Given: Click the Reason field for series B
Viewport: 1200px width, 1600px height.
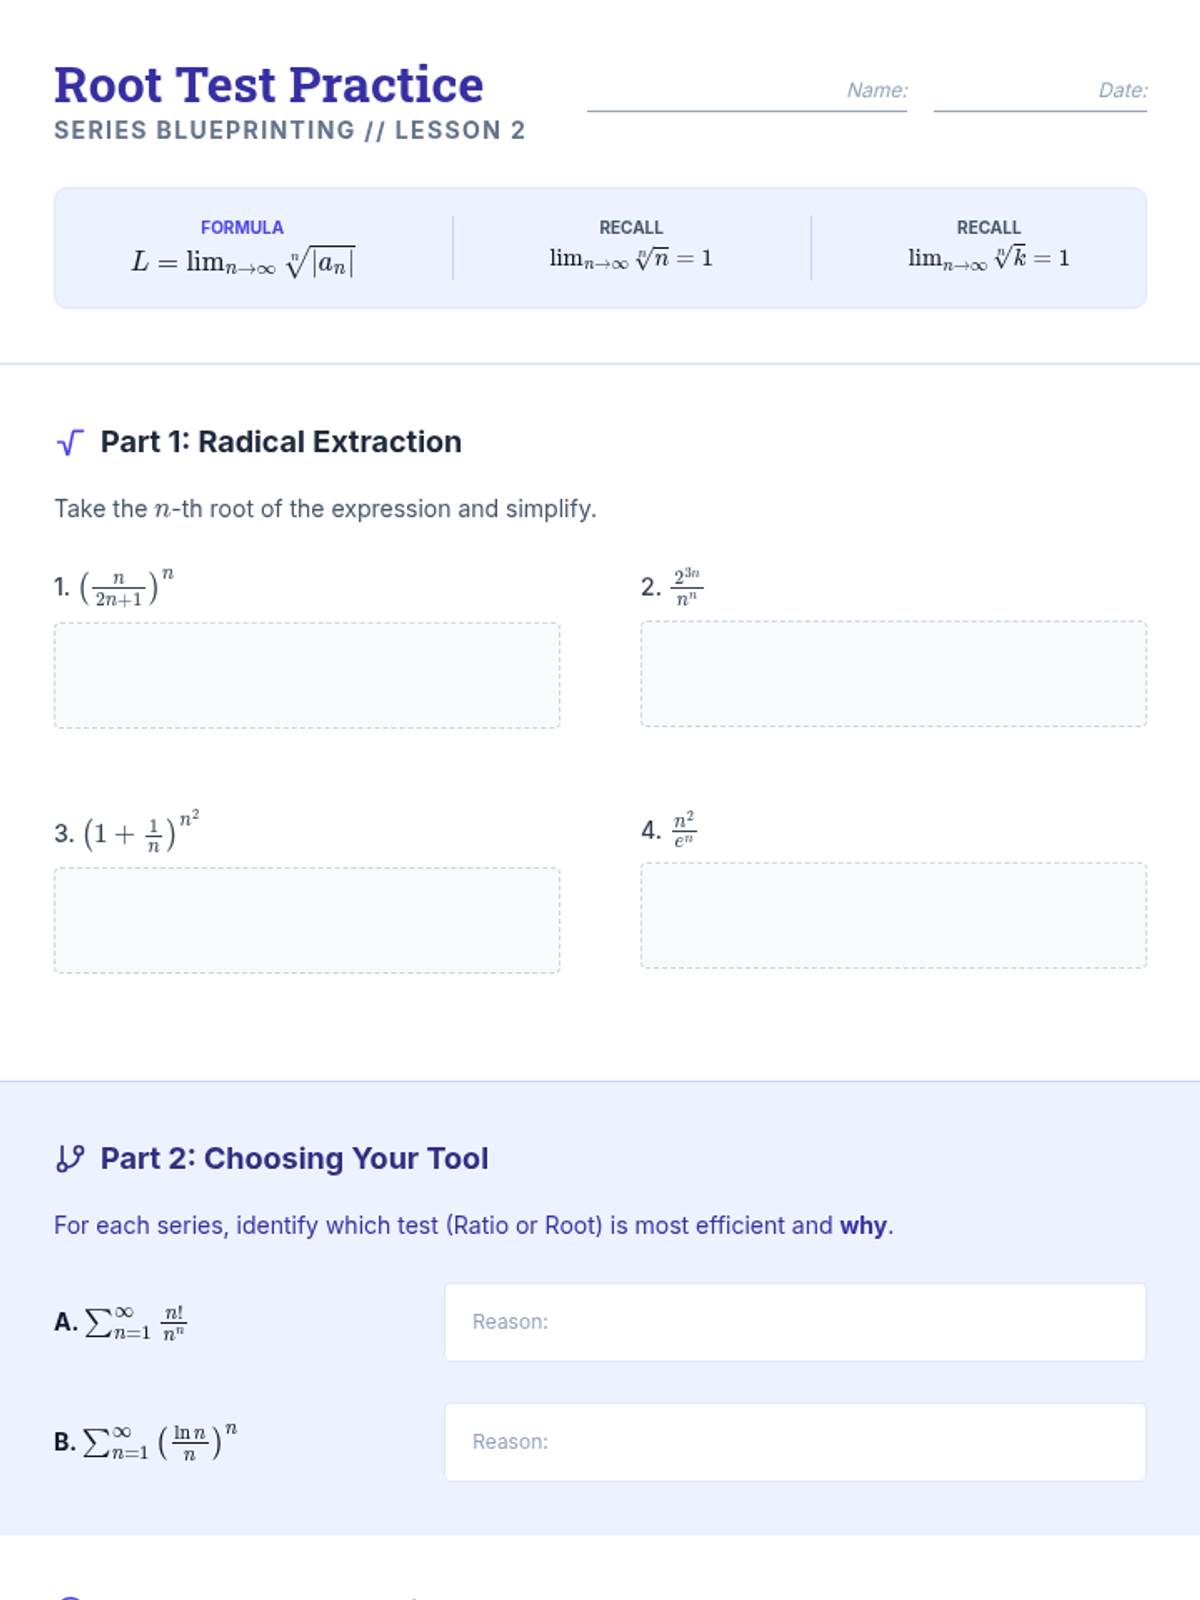Looking at the screenshot, I should tap(794, 1441).
